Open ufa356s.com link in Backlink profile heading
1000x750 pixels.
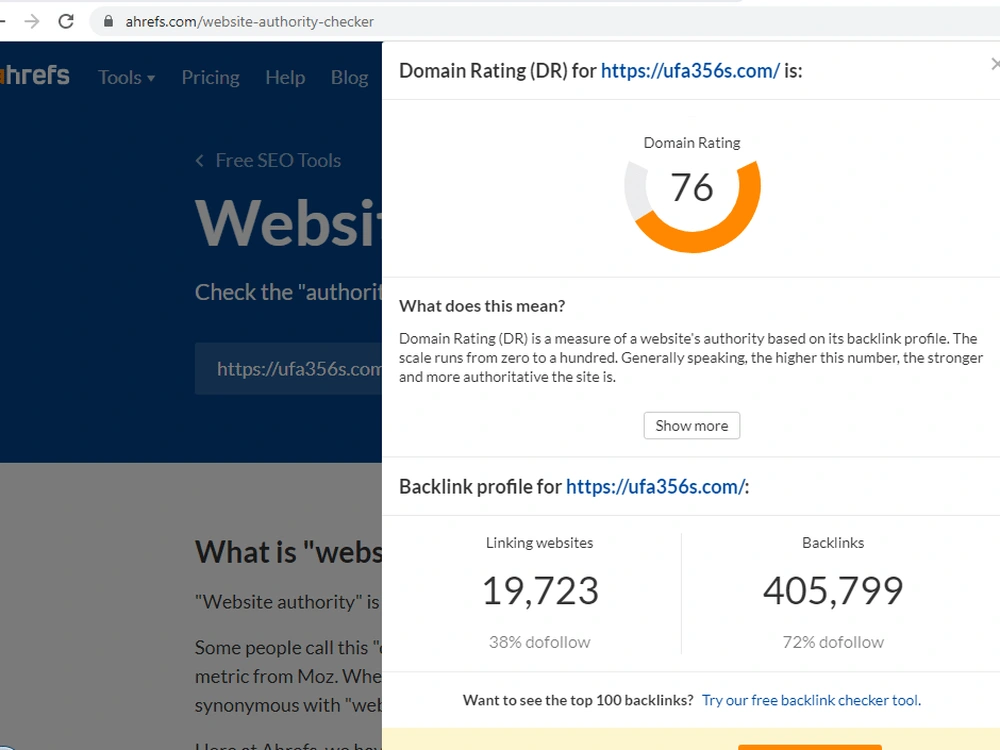click(655, 487)
